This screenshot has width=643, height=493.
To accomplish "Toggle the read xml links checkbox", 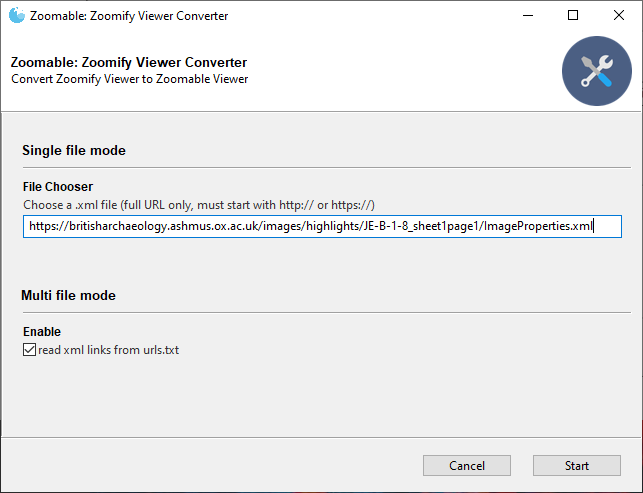I will pos(29,350).
